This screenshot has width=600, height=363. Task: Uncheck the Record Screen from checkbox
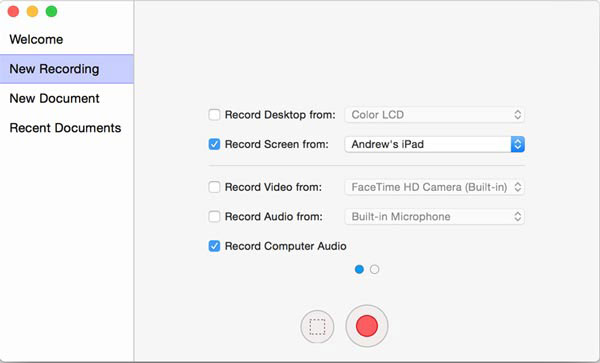[214, 144]
